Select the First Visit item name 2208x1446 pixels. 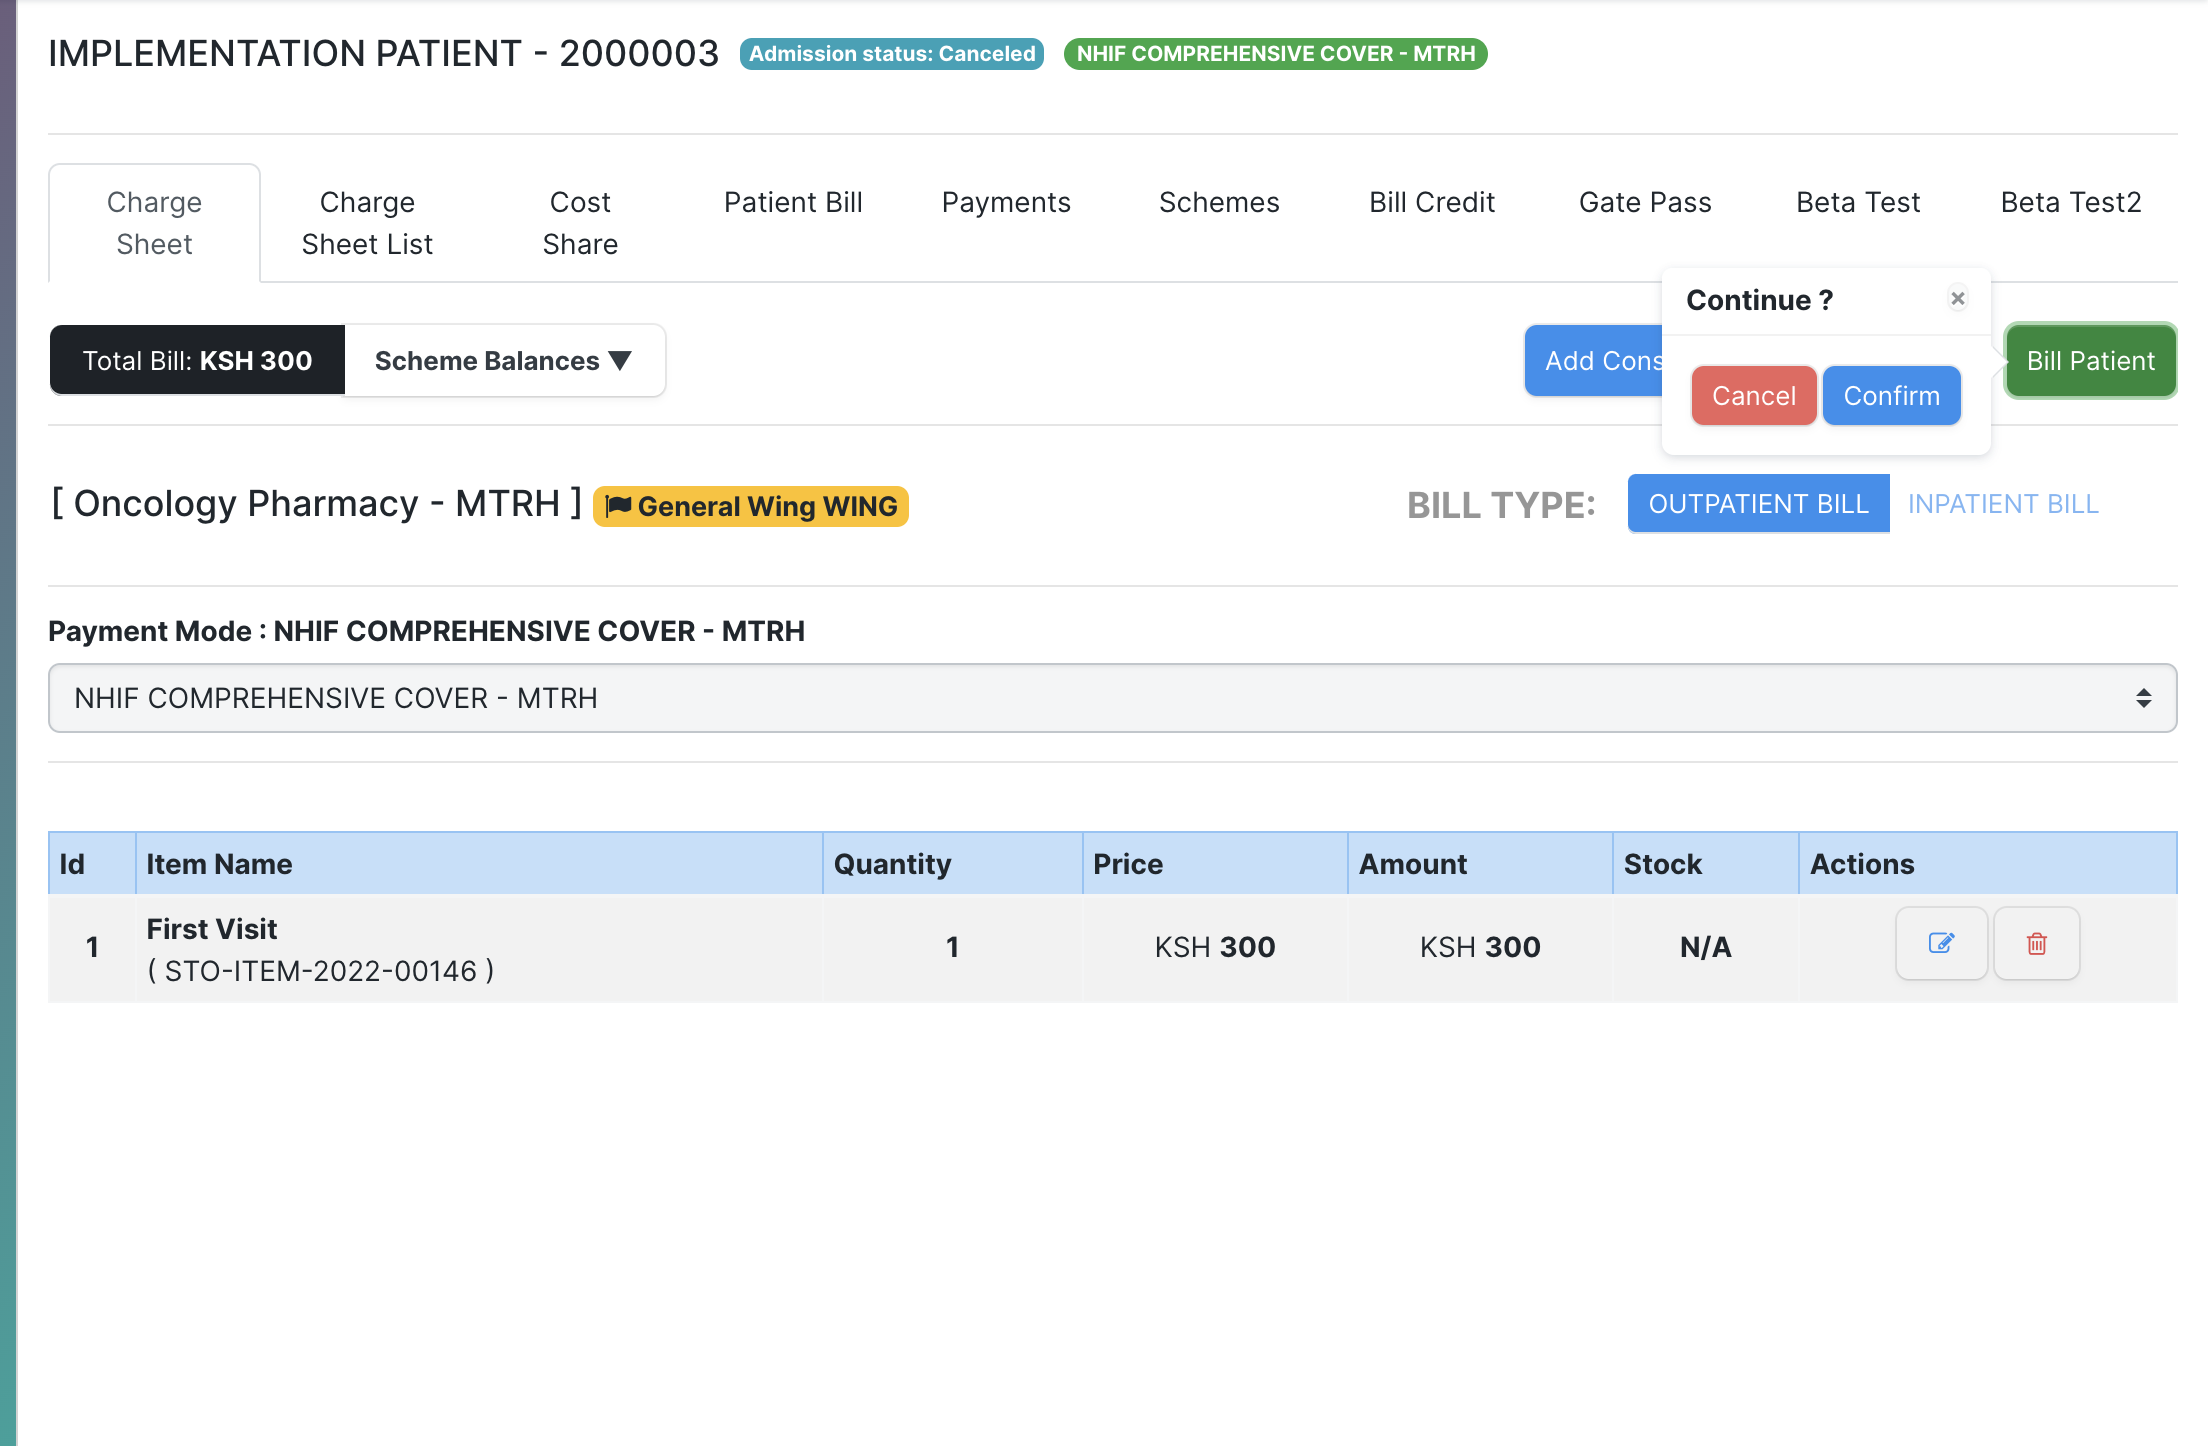(212, 929)
